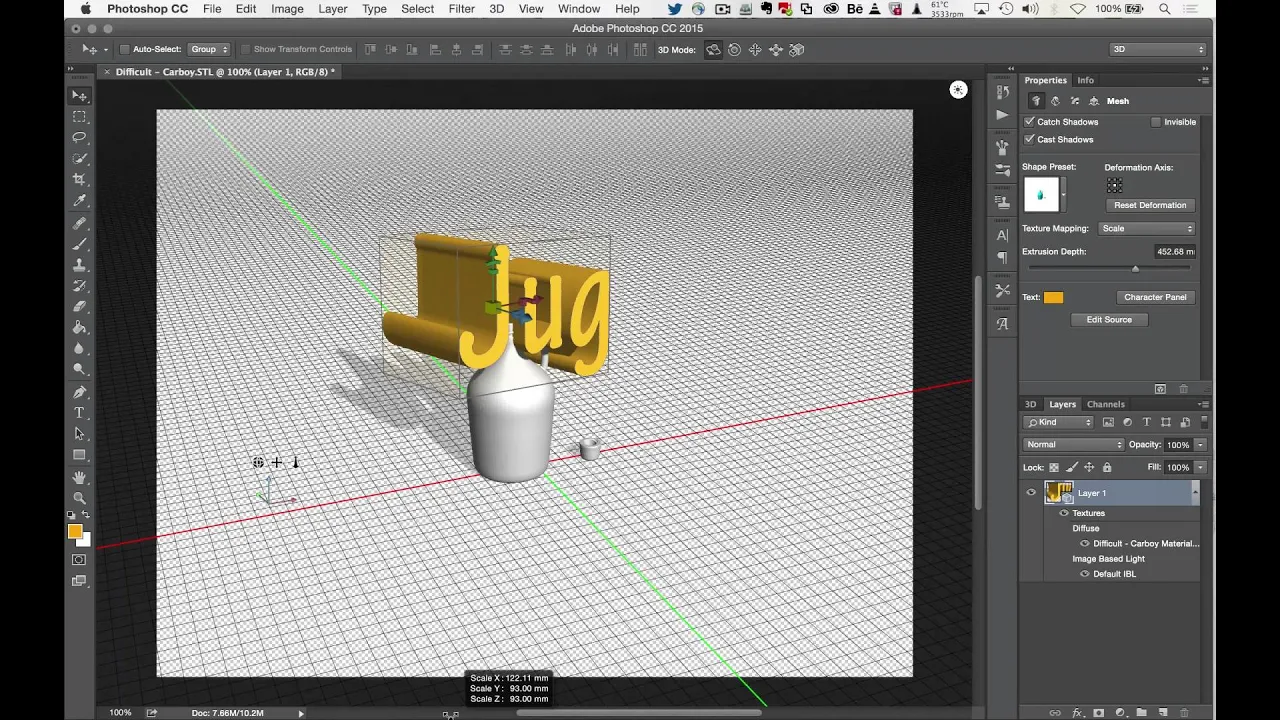Image resolution: width=1280 pixels, height=720 pixels.
Task: Click the Drag 3D Object mode icon
Action: 755,49
